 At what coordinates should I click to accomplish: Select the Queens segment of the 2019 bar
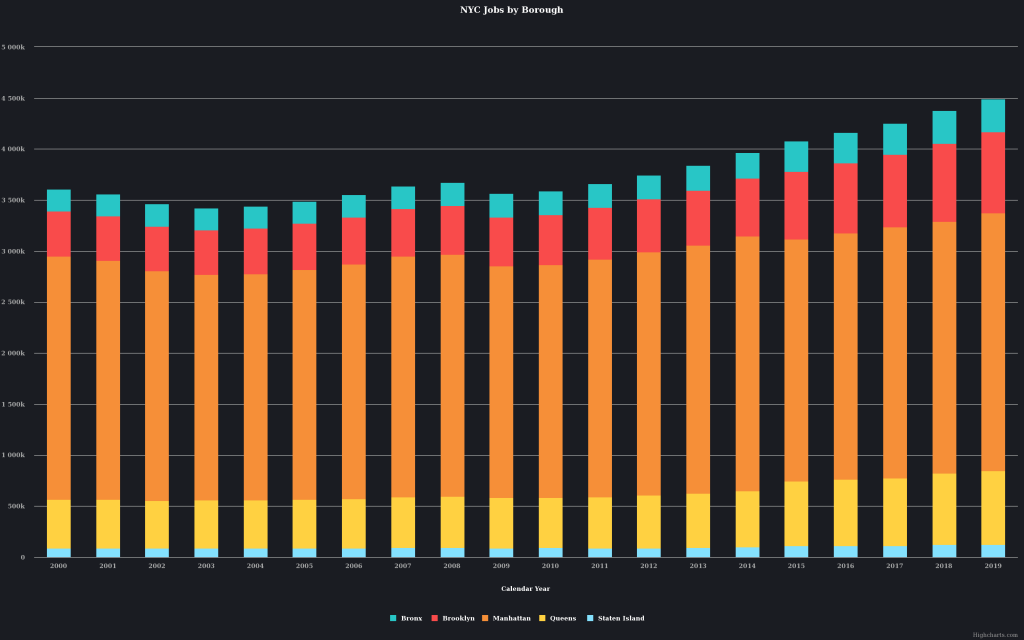993,508
